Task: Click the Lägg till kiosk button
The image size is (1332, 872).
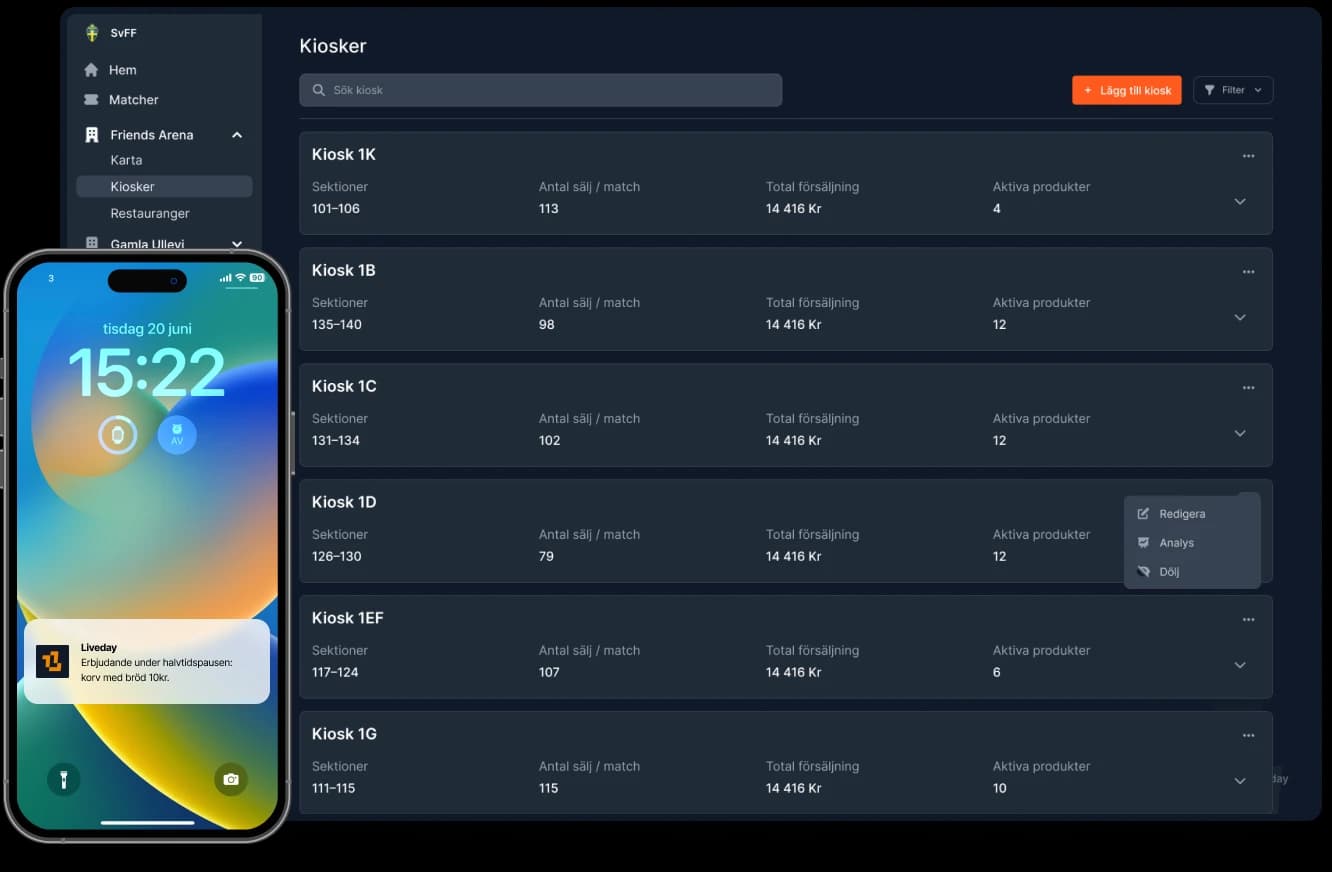Action: click(1127, 90)
